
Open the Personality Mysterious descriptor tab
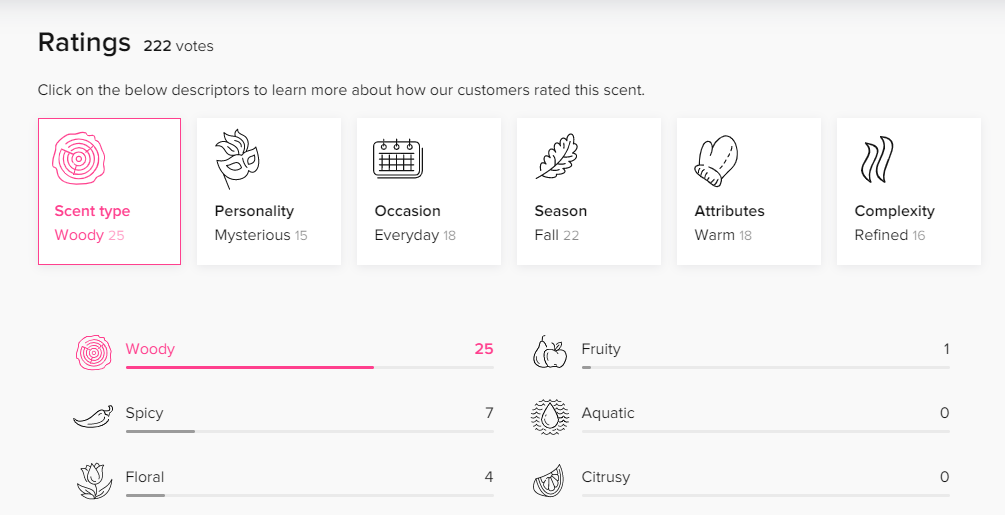[269, 191]
